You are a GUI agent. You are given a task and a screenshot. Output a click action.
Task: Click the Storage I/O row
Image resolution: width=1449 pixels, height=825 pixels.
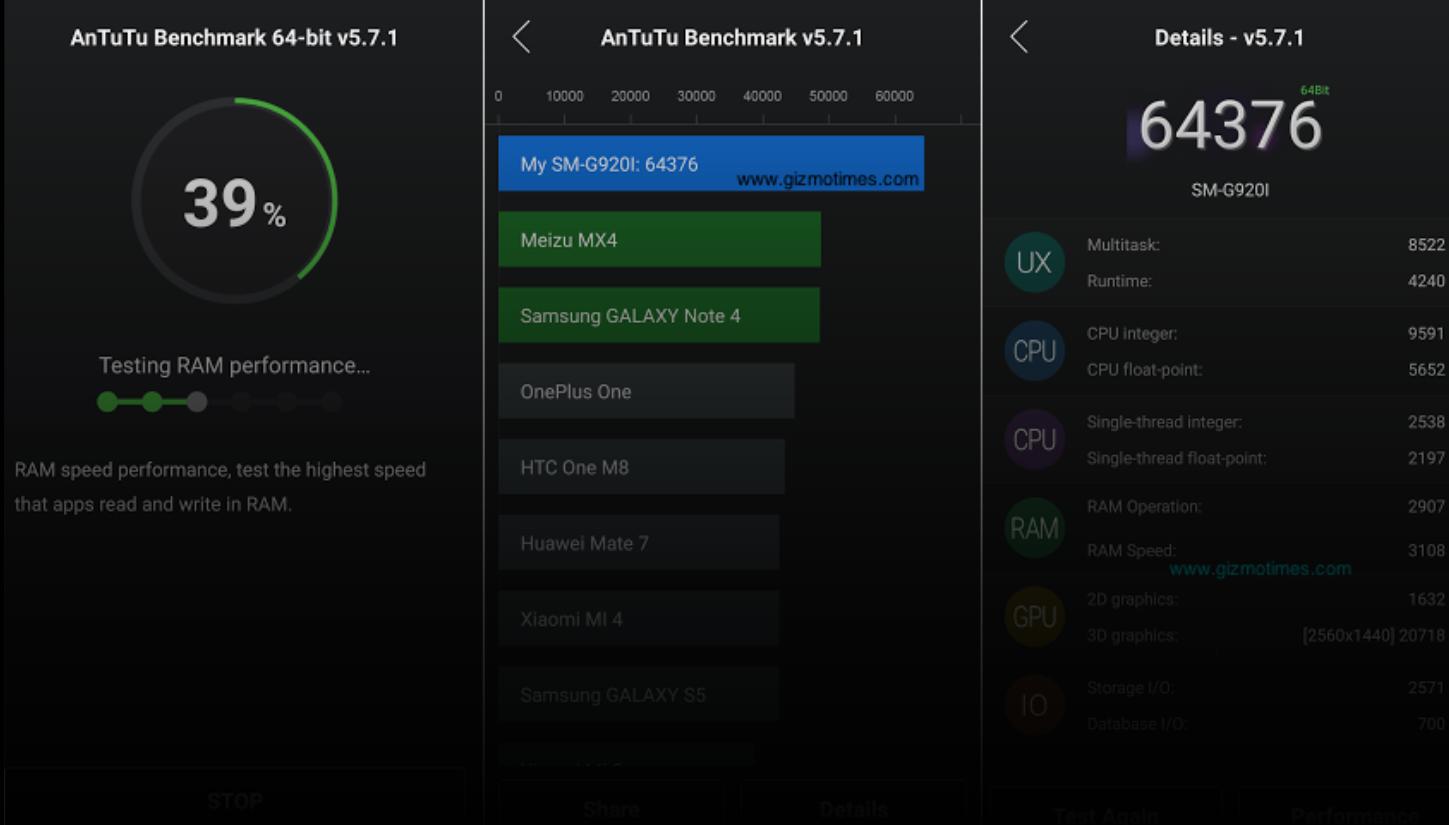tap(1265, 688)
